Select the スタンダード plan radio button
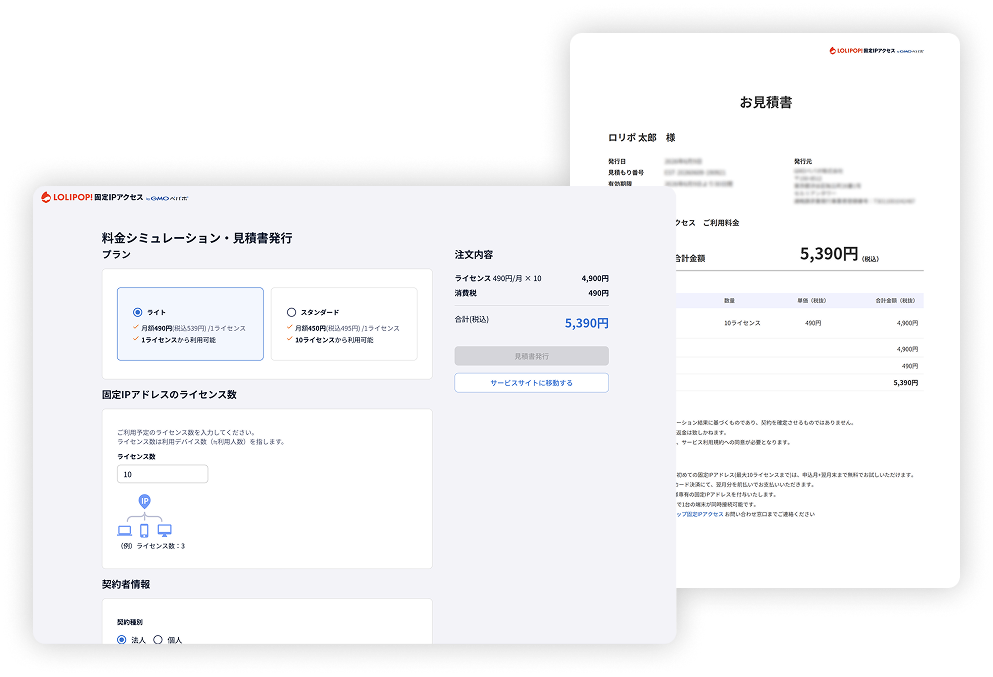 click(x=291, y=312)
